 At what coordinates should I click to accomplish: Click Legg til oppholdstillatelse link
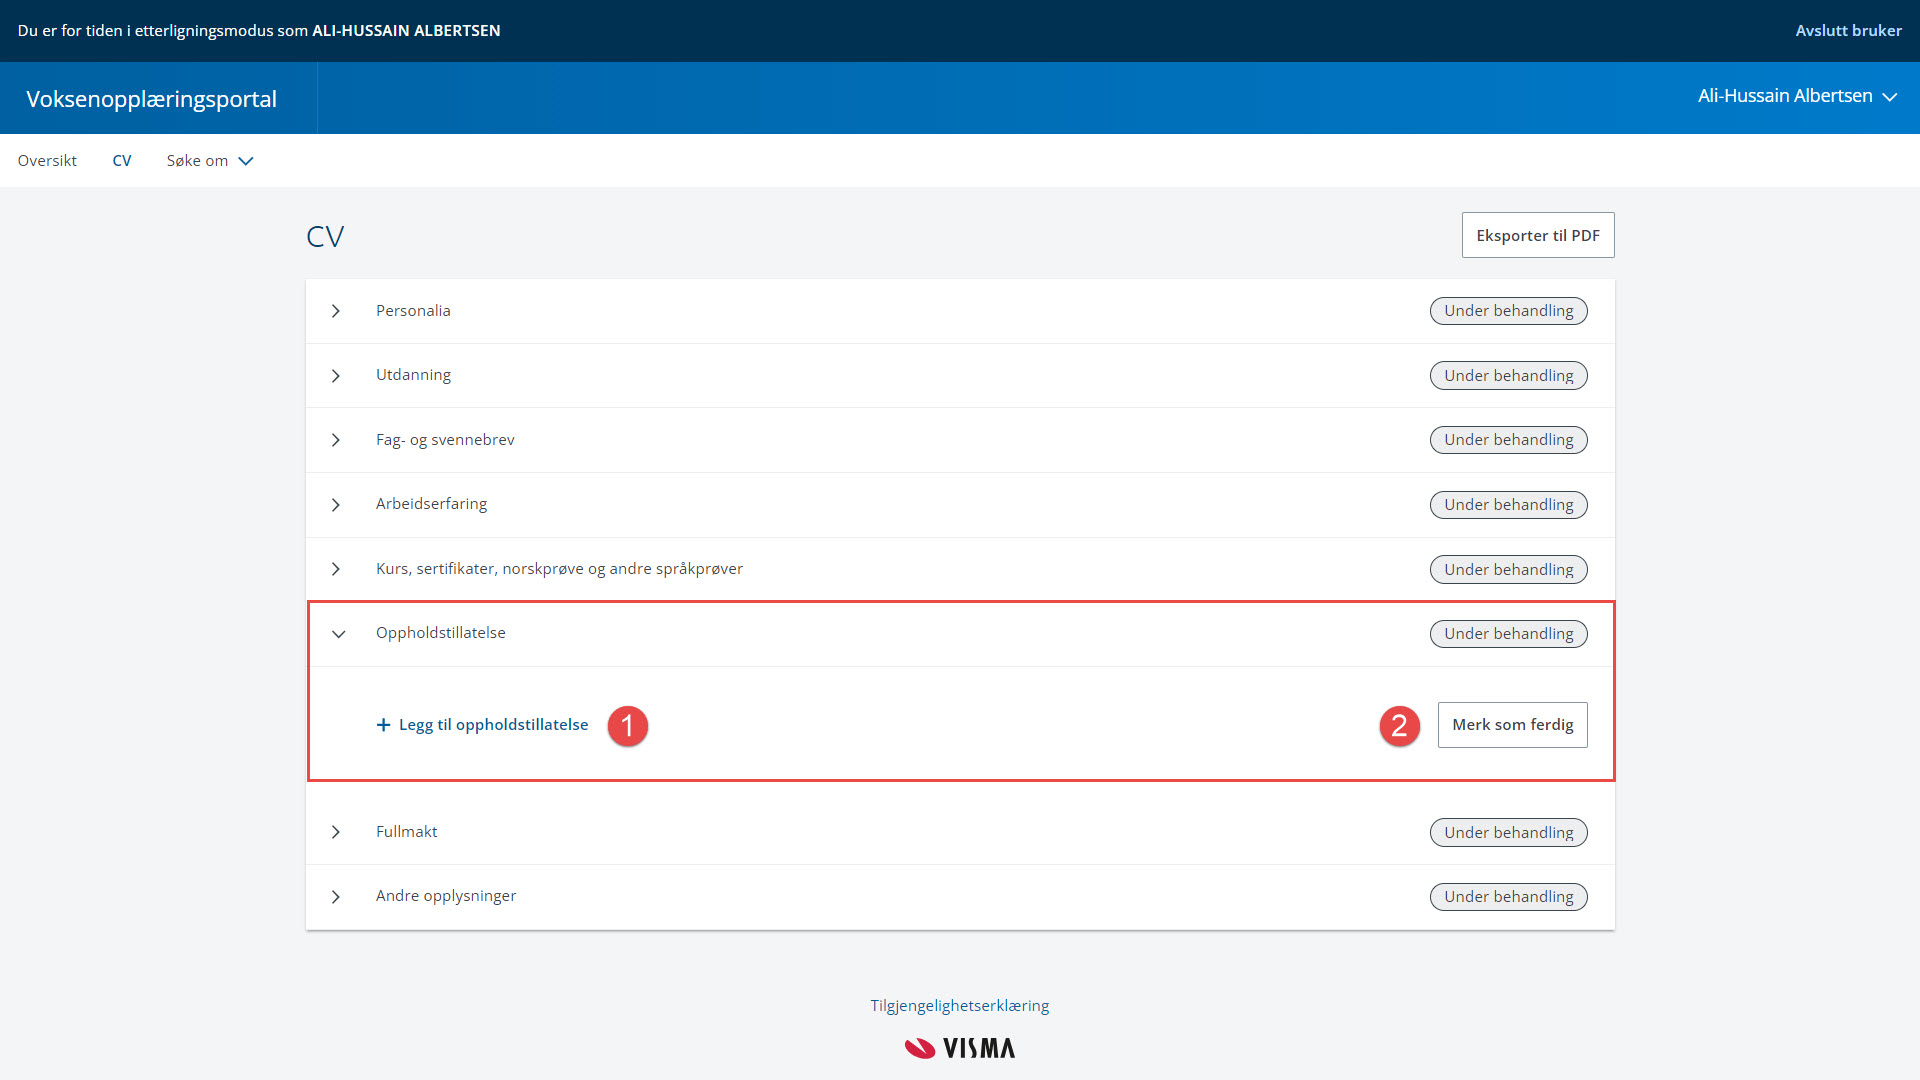(482, 725)
